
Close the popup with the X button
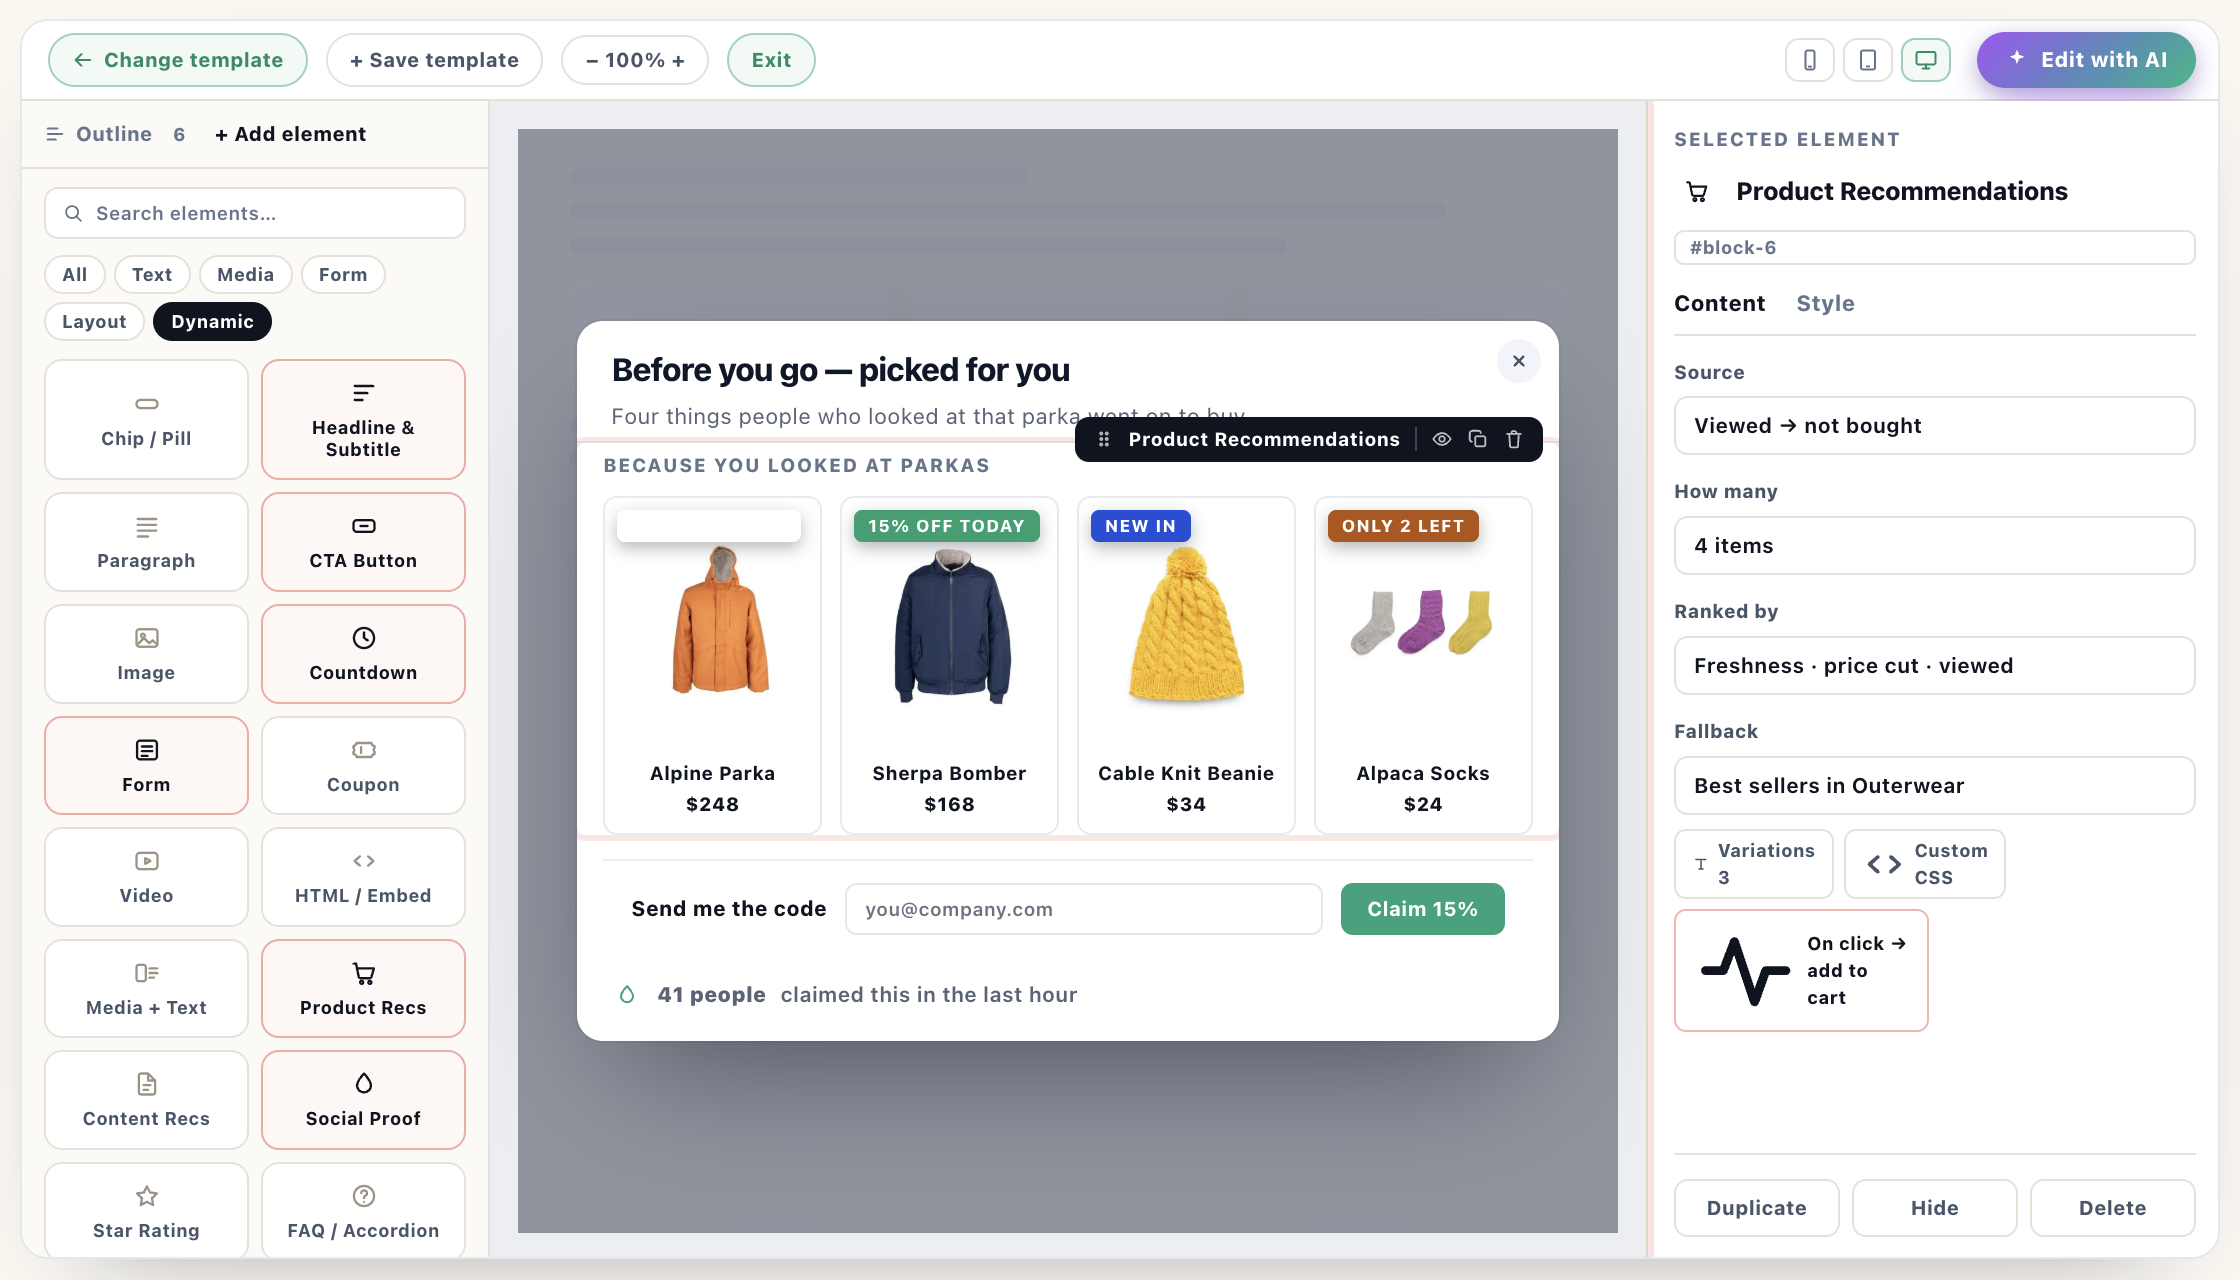coord(1518,361)
